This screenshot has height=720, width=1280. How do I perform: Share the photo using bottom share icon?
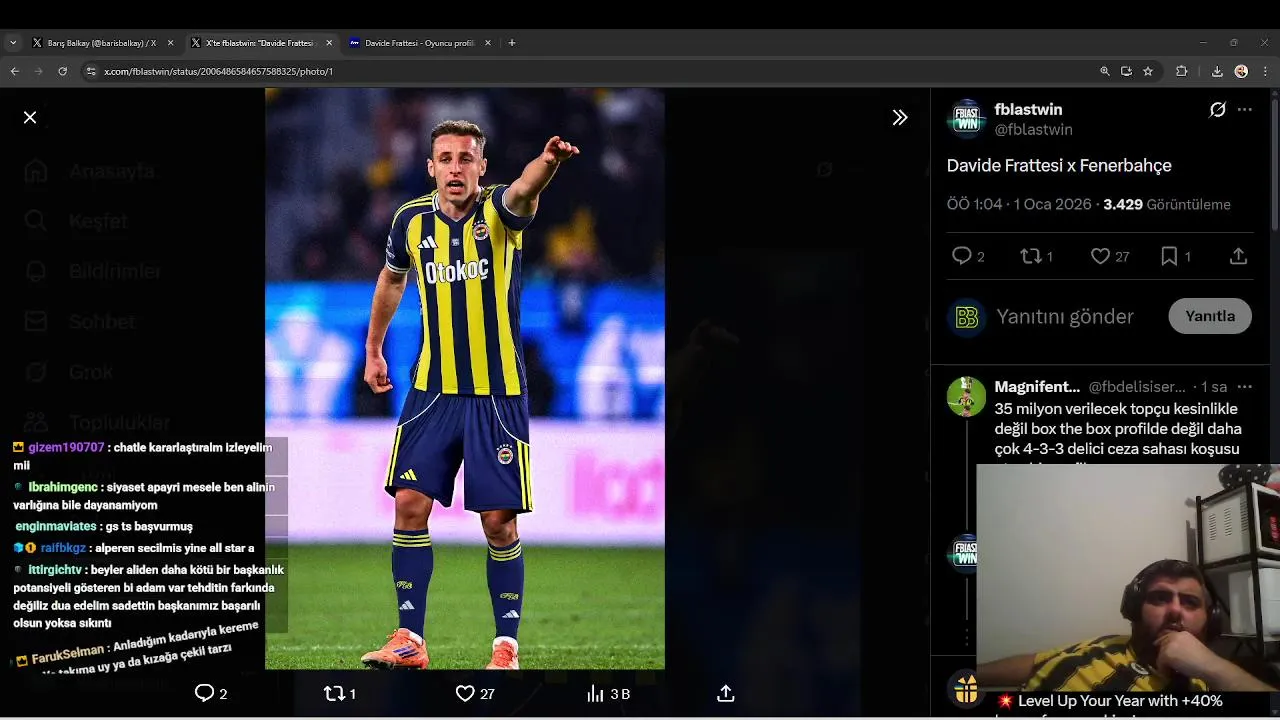[727, 693]
